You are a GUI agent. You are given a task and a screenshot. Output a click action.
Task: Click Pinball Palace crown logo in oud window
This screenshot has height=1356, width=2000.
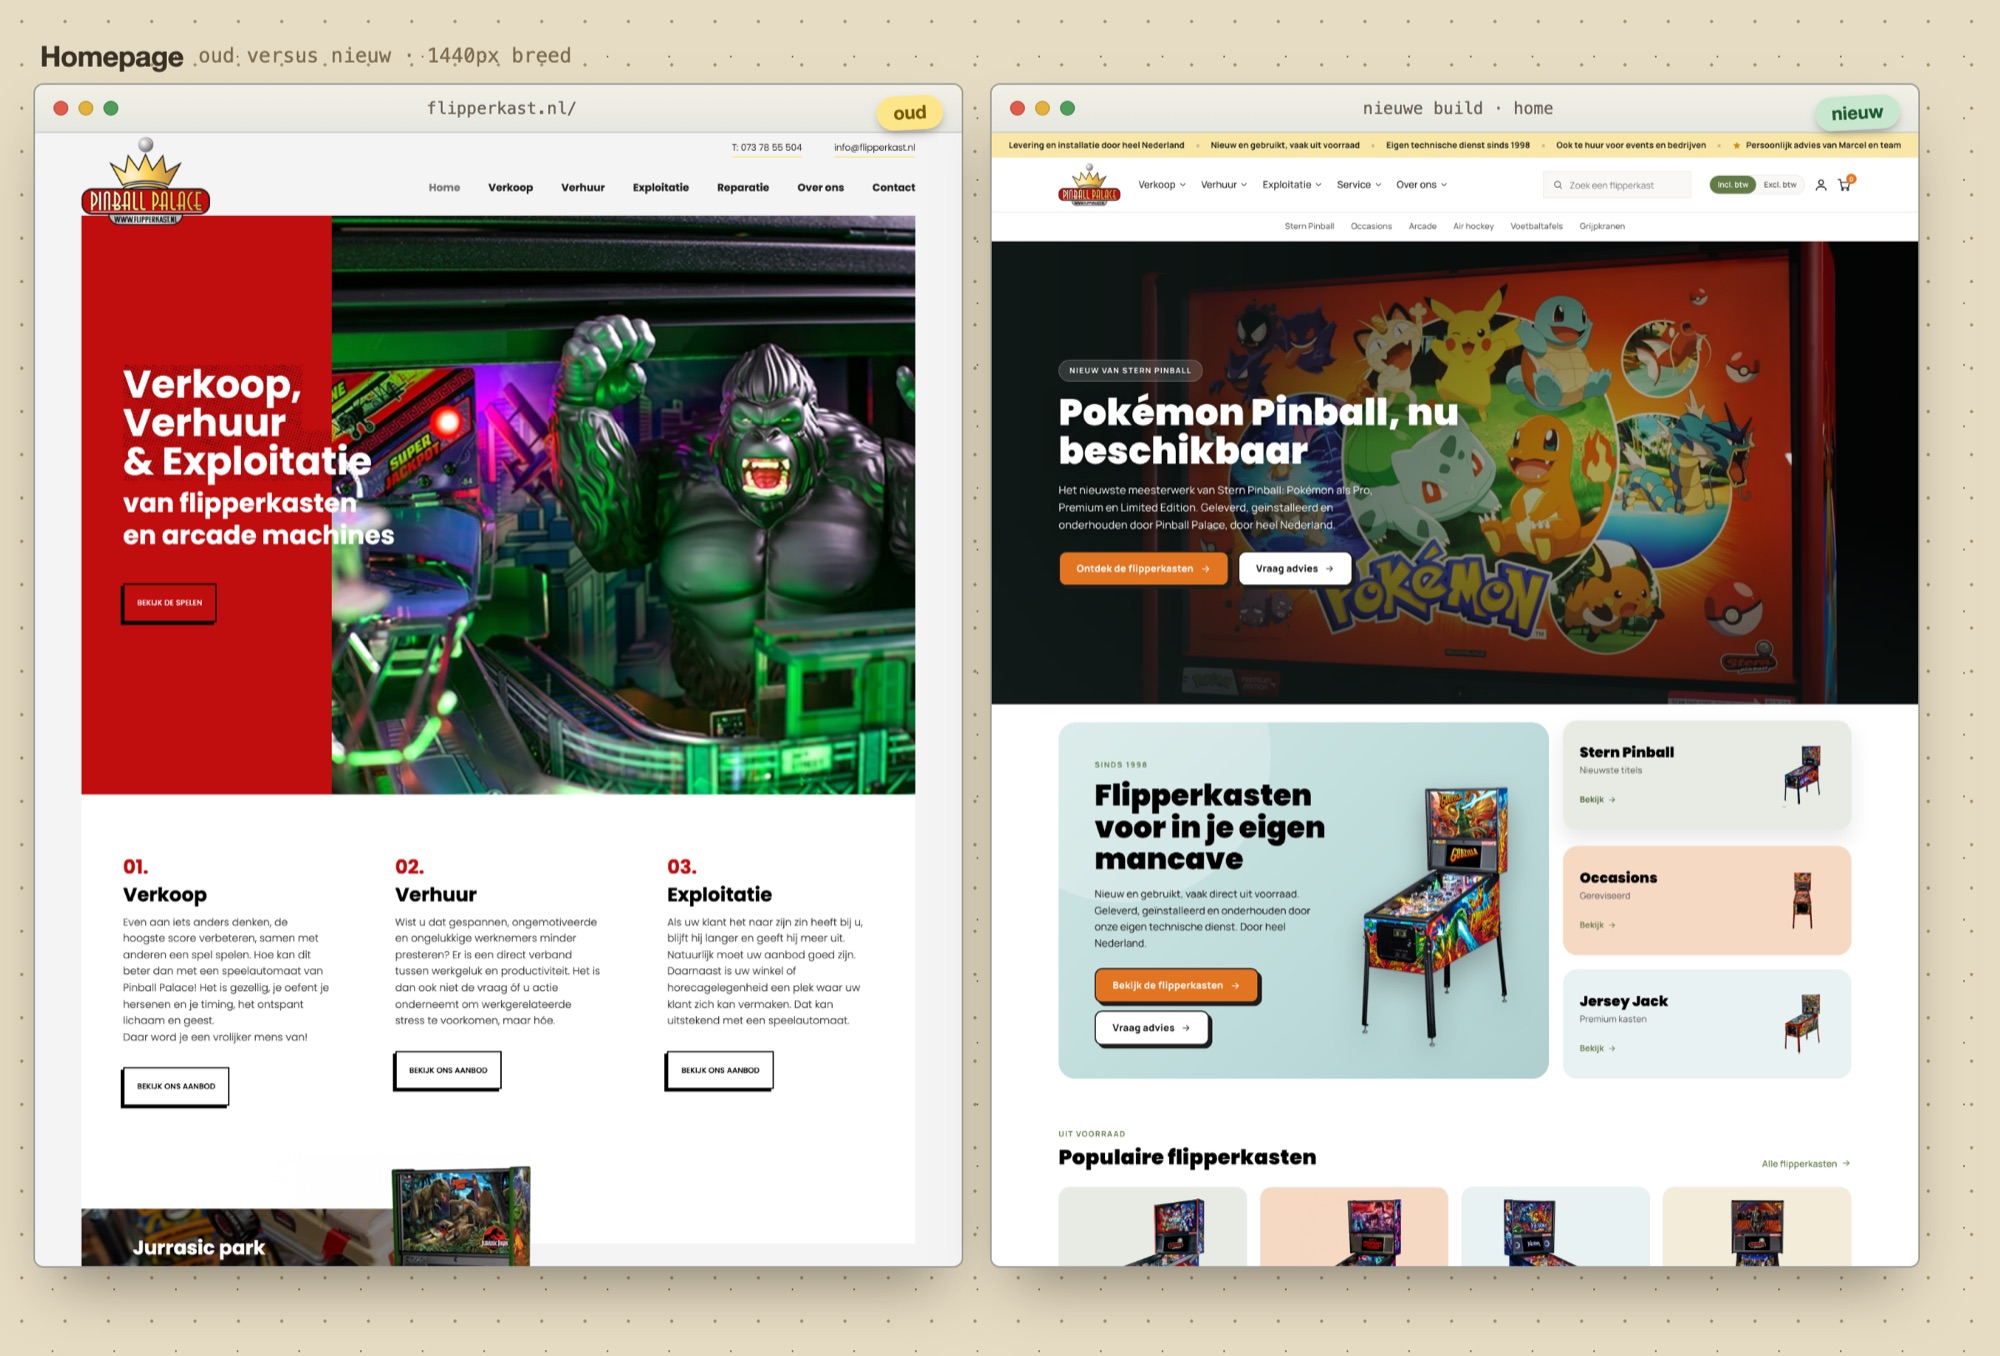tap(146, 181)
